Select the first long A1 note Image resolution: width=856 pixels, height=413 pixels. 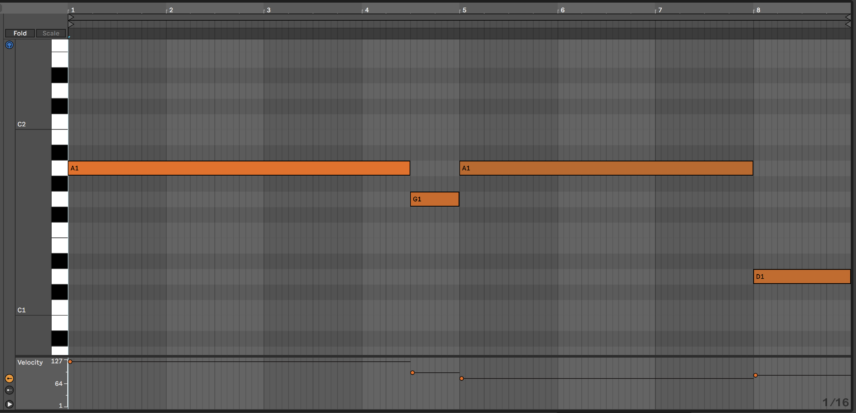pyautogui.click(x=239, y=168)
